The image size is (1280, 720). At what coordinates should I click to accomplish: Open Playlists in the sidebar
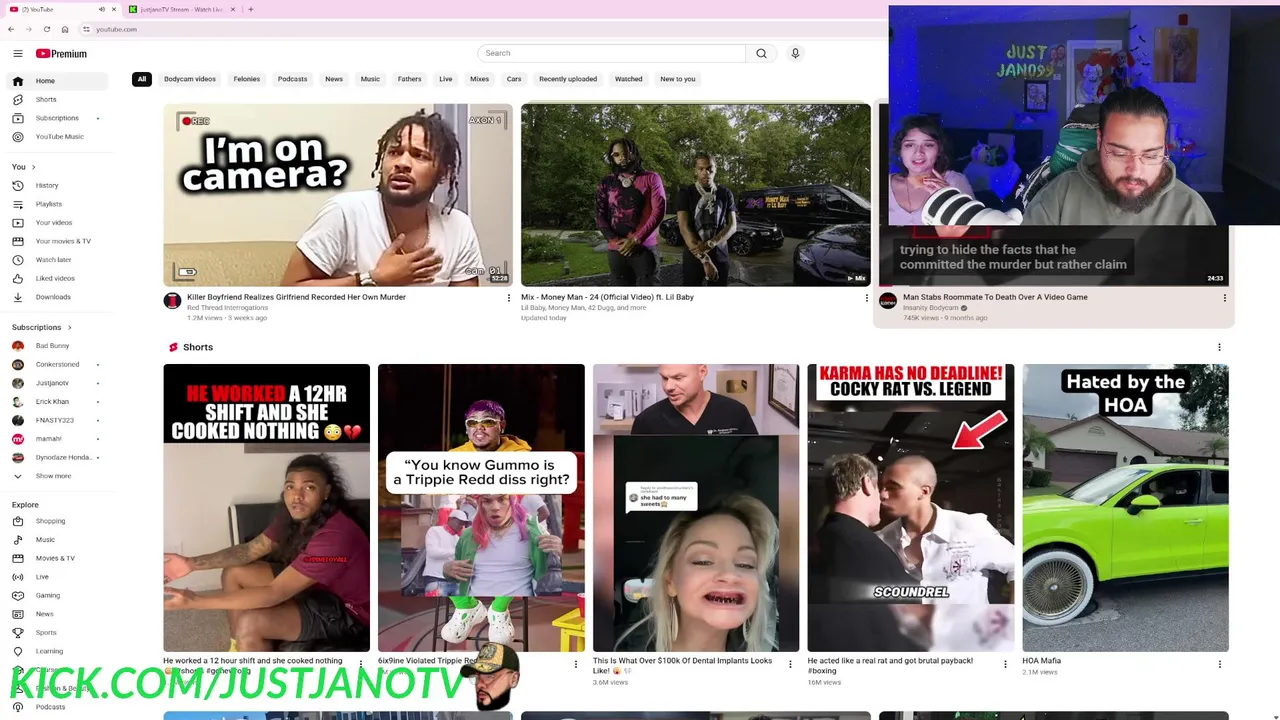tap(60, 204)
